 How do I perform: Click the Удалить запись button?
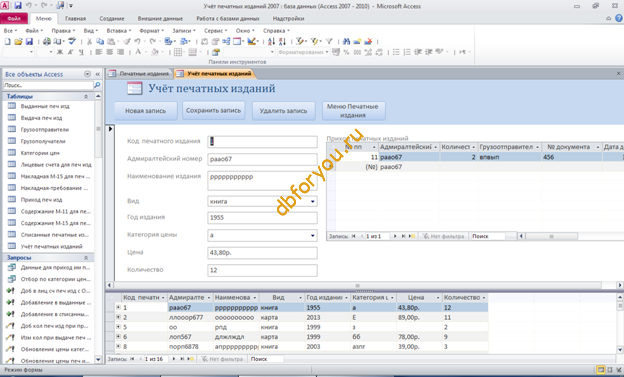pos(283,111)
